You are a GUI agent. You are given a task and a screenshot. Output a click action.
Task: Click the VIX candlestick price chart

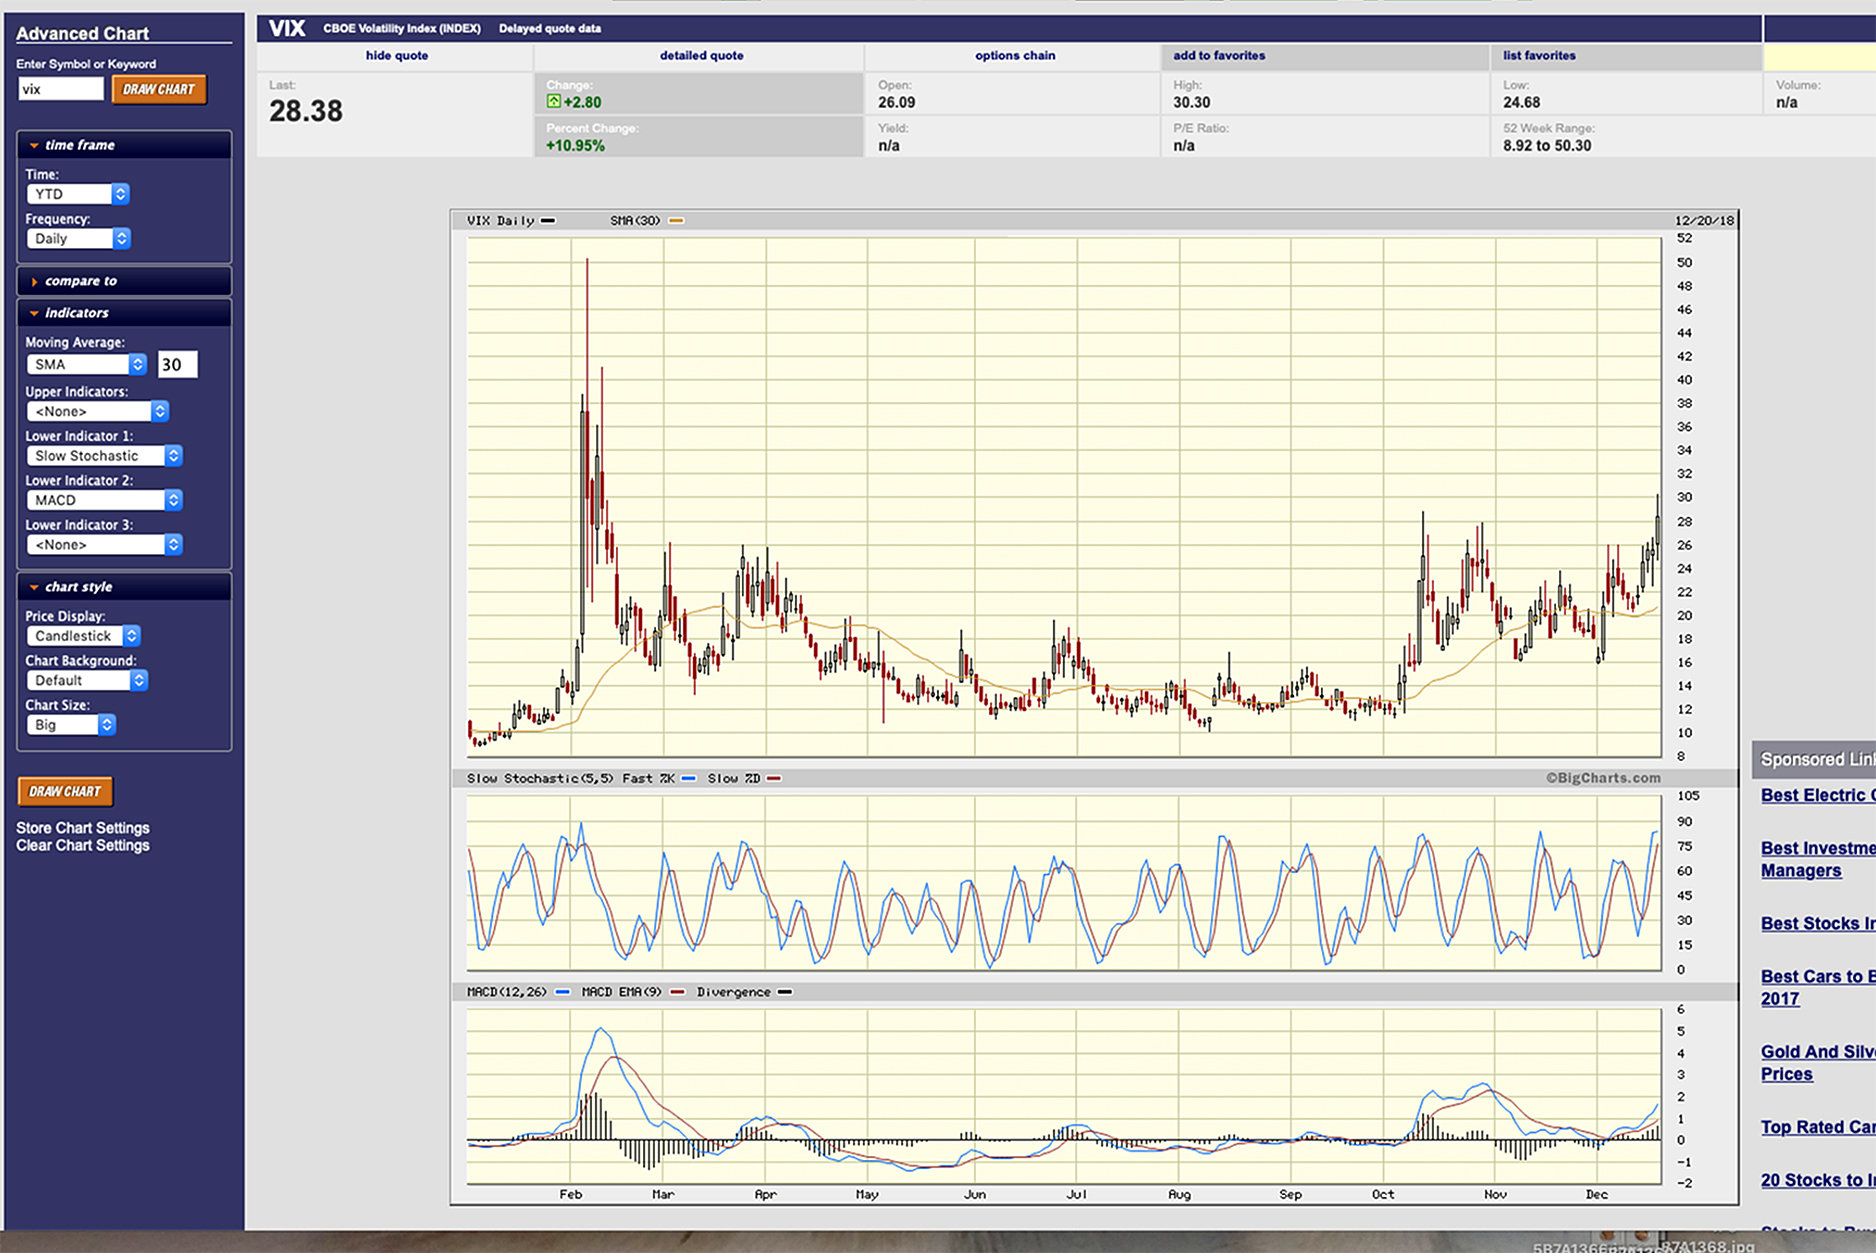click(x=1064, y=497)
